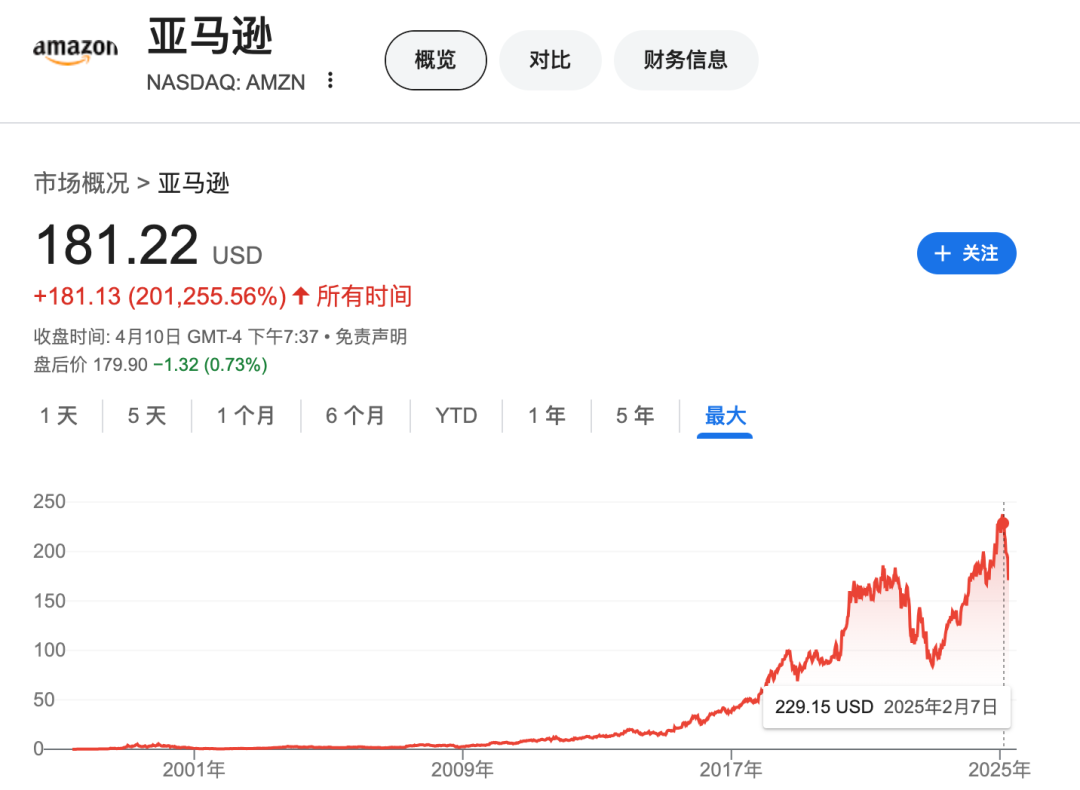Click the after-hours price 179.90 text
Image resolution: width=1080 pixels, height=790 pixels.
120,365
